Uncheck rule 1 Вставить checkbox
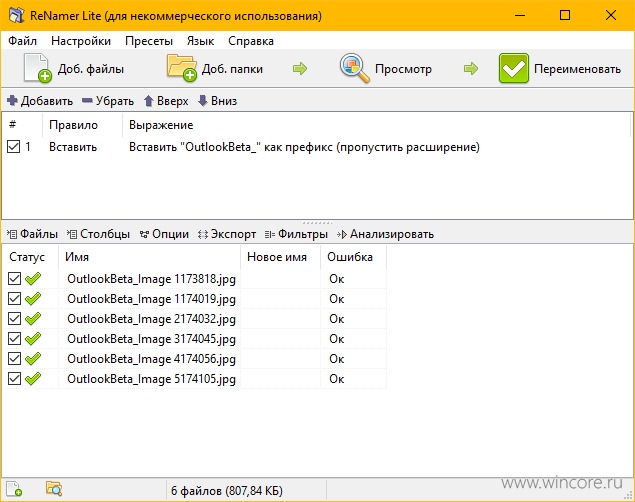 pos(13,147)
